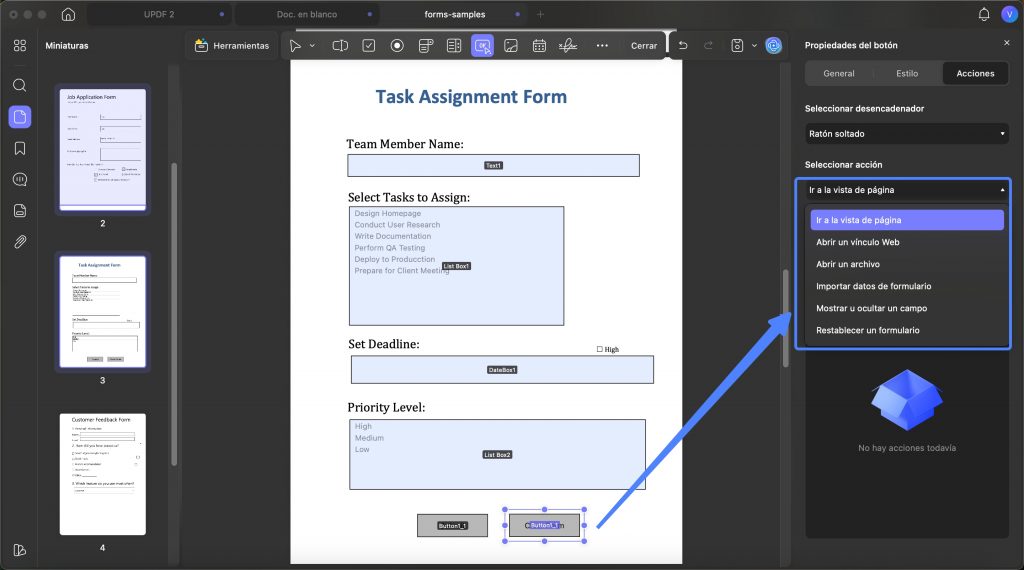Select the checkbox form field tool
The height and width of the screenshot is (570, 1024).
click(369, 46)
